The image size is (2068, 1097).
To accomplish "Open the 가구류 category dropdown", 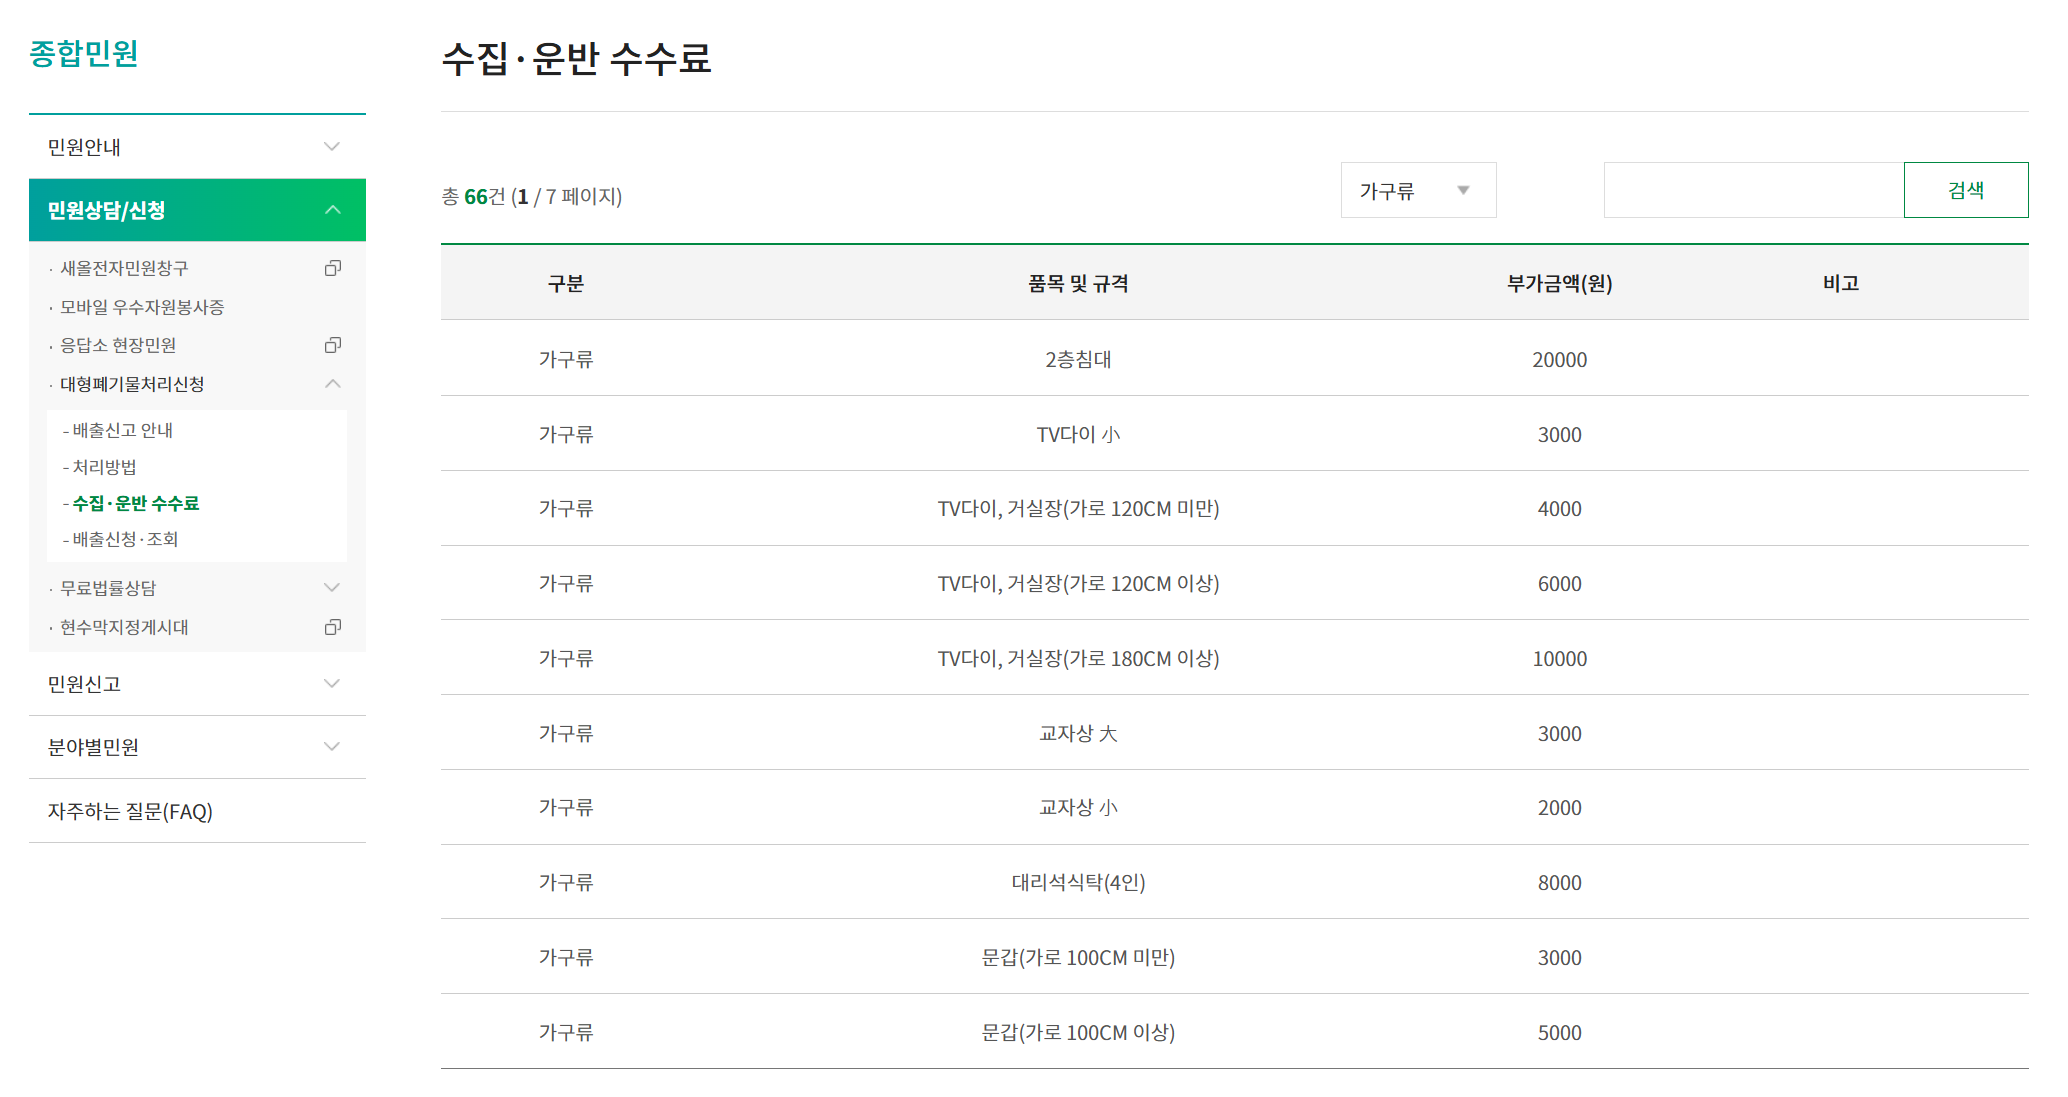I will pos(1417,190).
